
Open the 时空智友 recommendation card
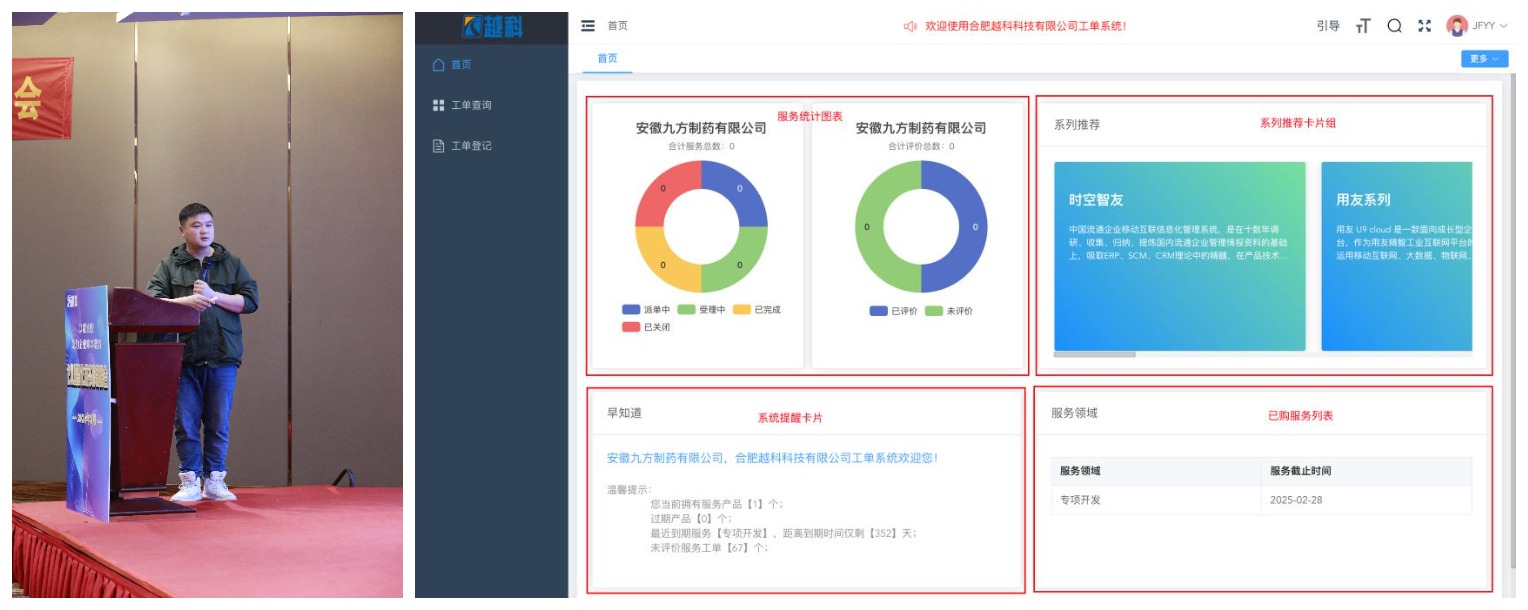[x=1180, y=257]
